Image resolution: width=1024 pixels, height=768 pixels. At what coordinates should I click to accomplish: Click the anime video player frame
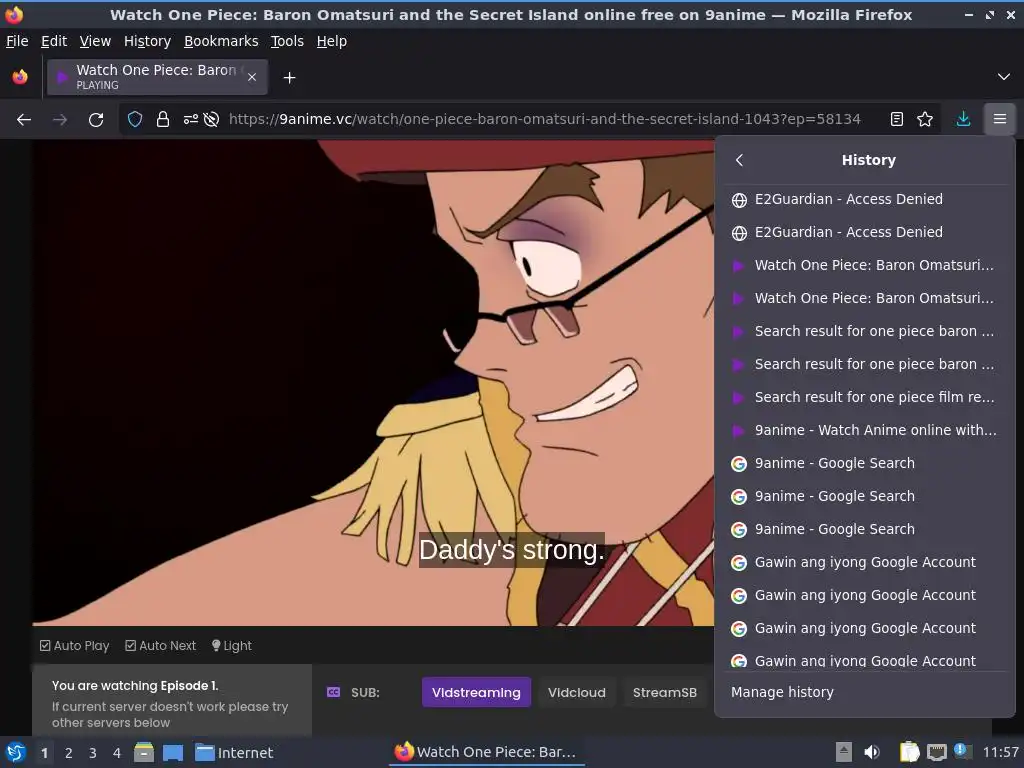point(373,382)
